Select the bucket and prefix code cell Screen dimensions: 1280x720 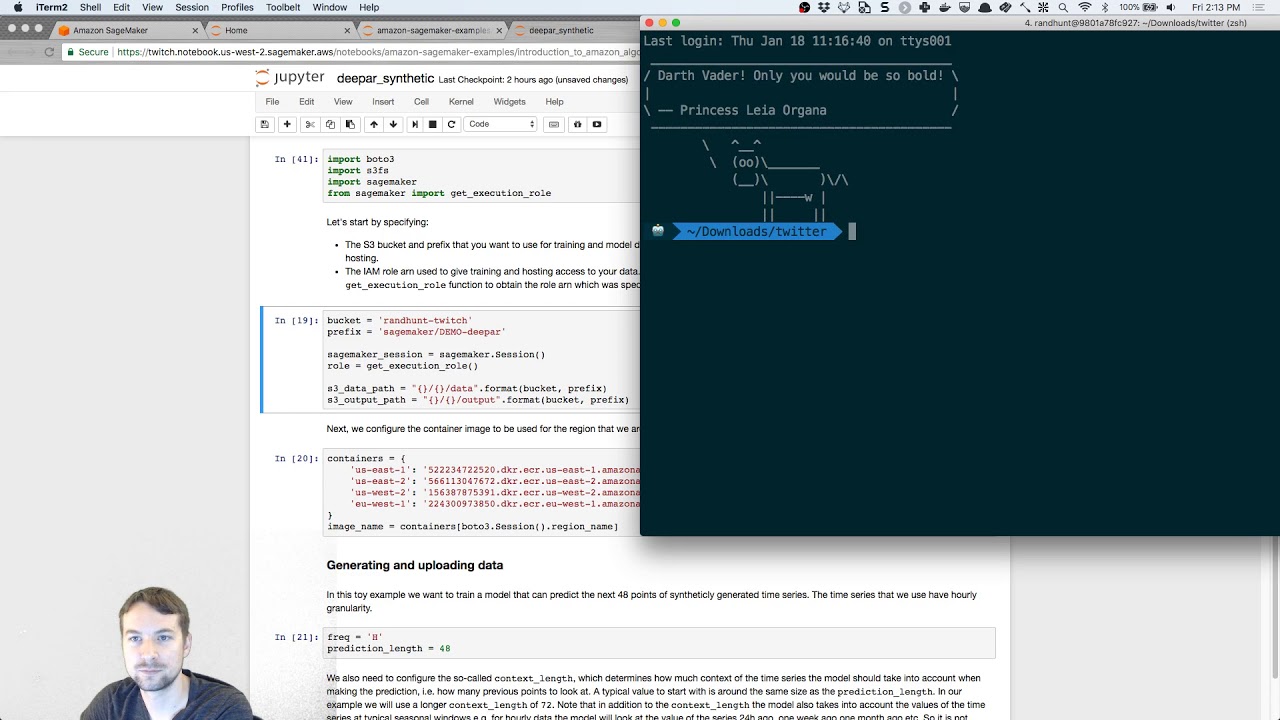point(480,360)
